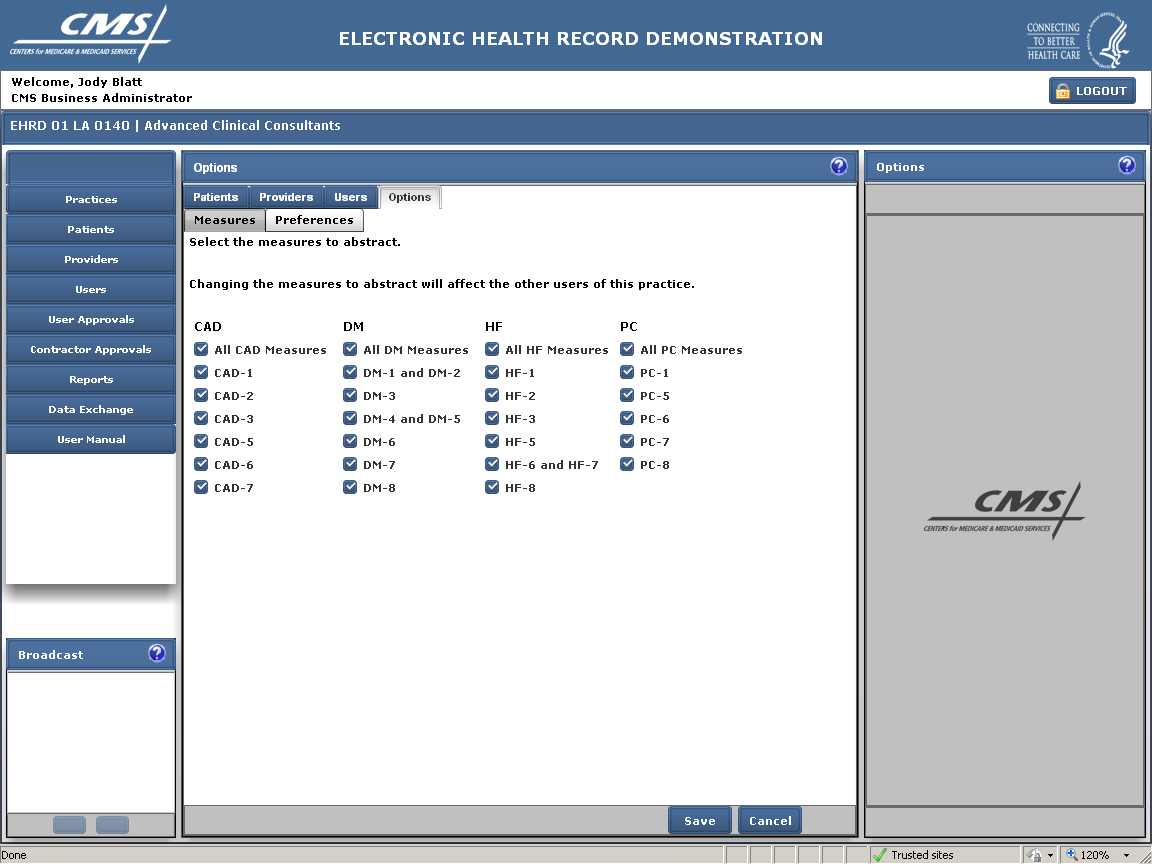This screenshot has height=864, width=1152.
Task: Toggle the CAD-6 checkbox
Action: pos(201,464)
